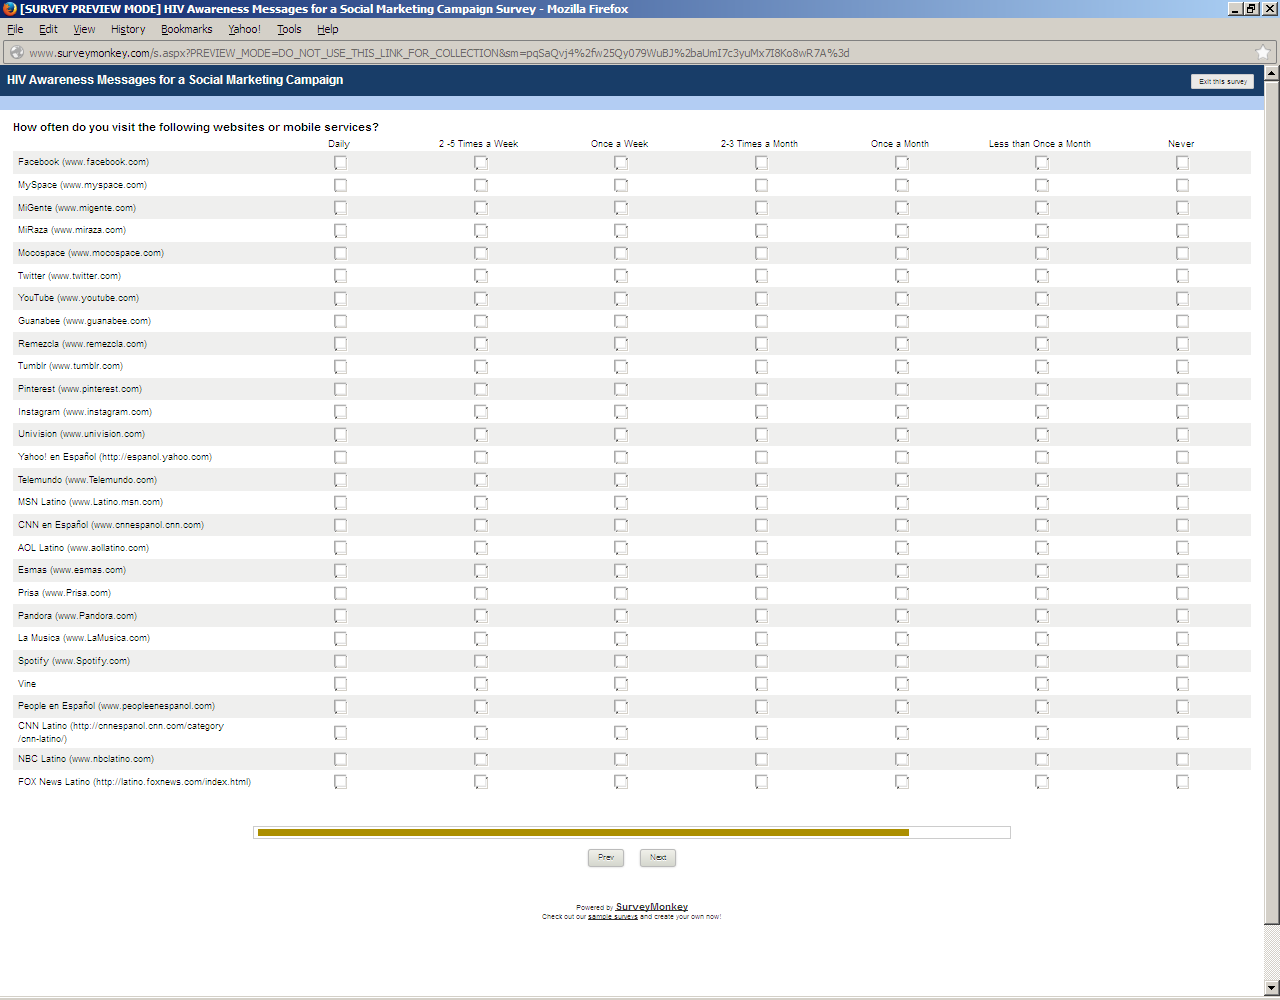Check Never for Facebook

[1182, 162]
